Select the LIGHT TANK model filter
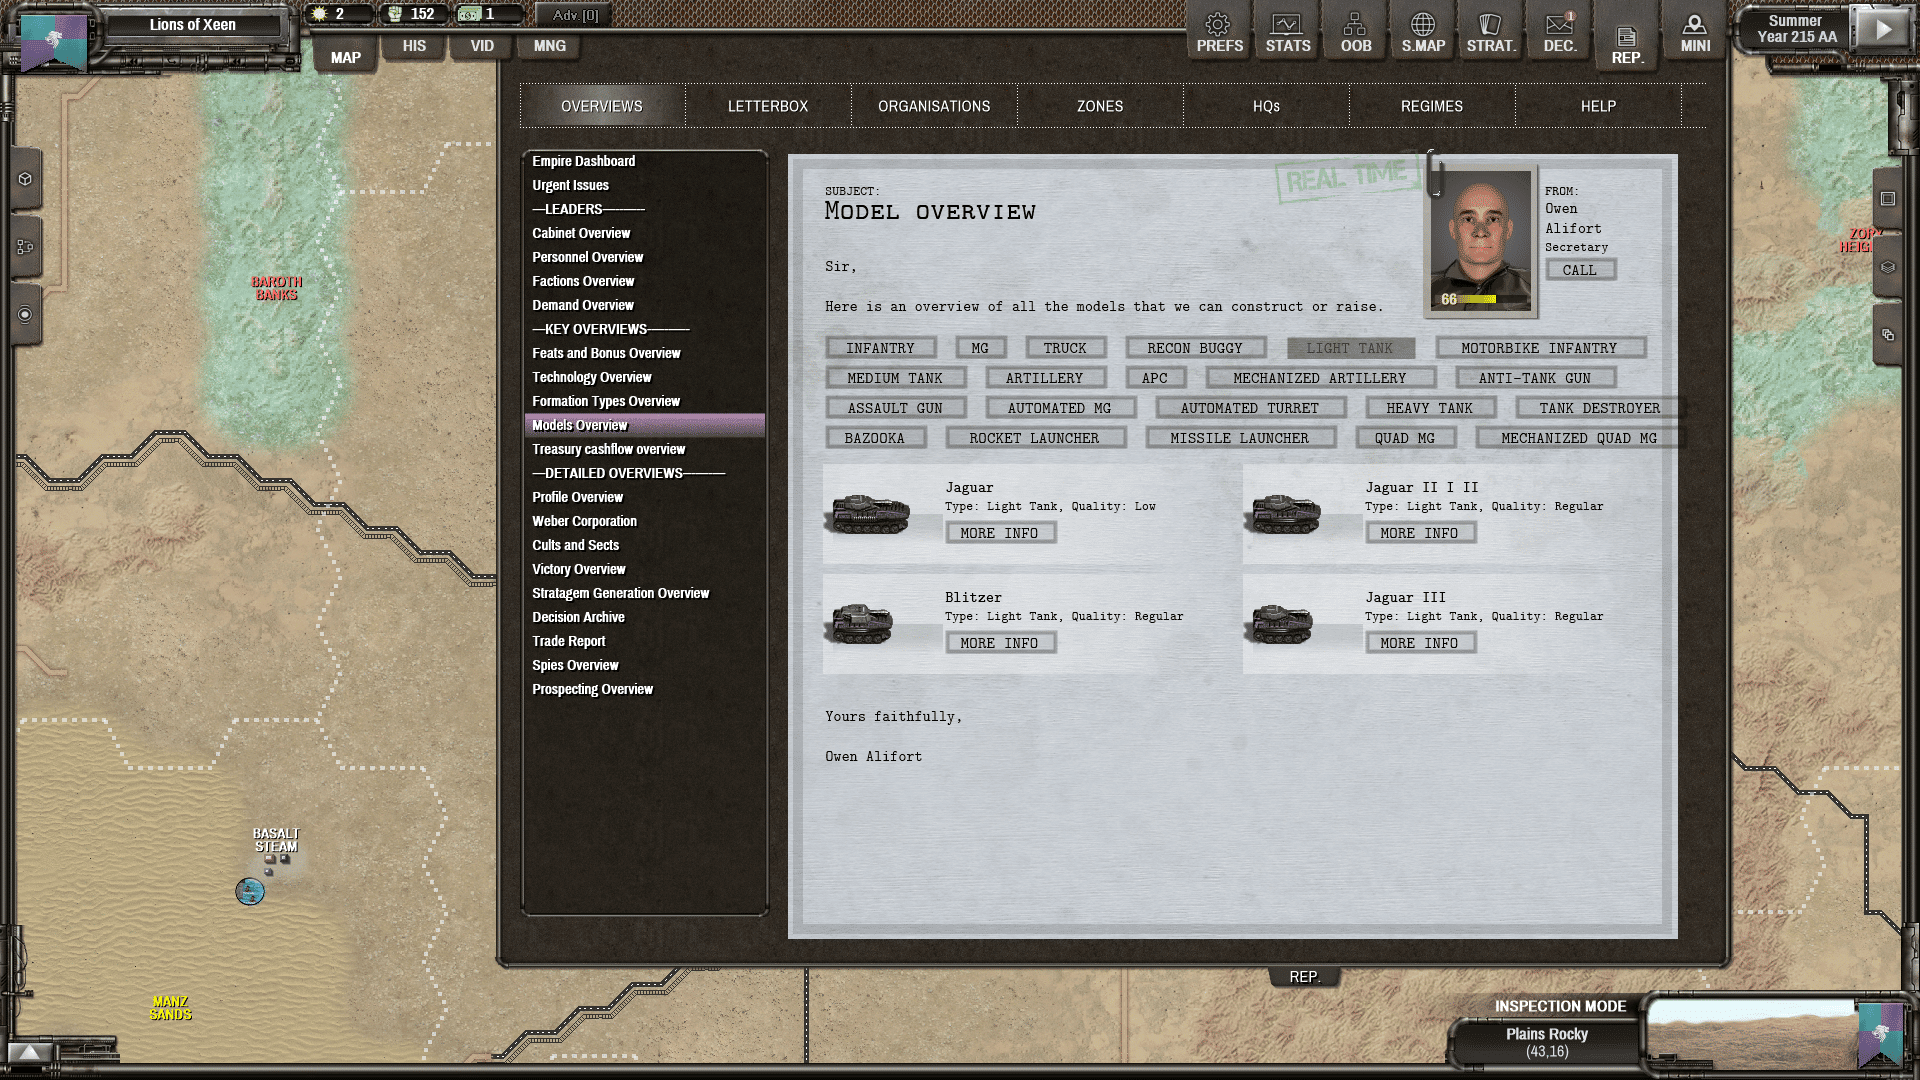The height and width of the screenshot is (1080, 1920). click(x=1349, y=348)
